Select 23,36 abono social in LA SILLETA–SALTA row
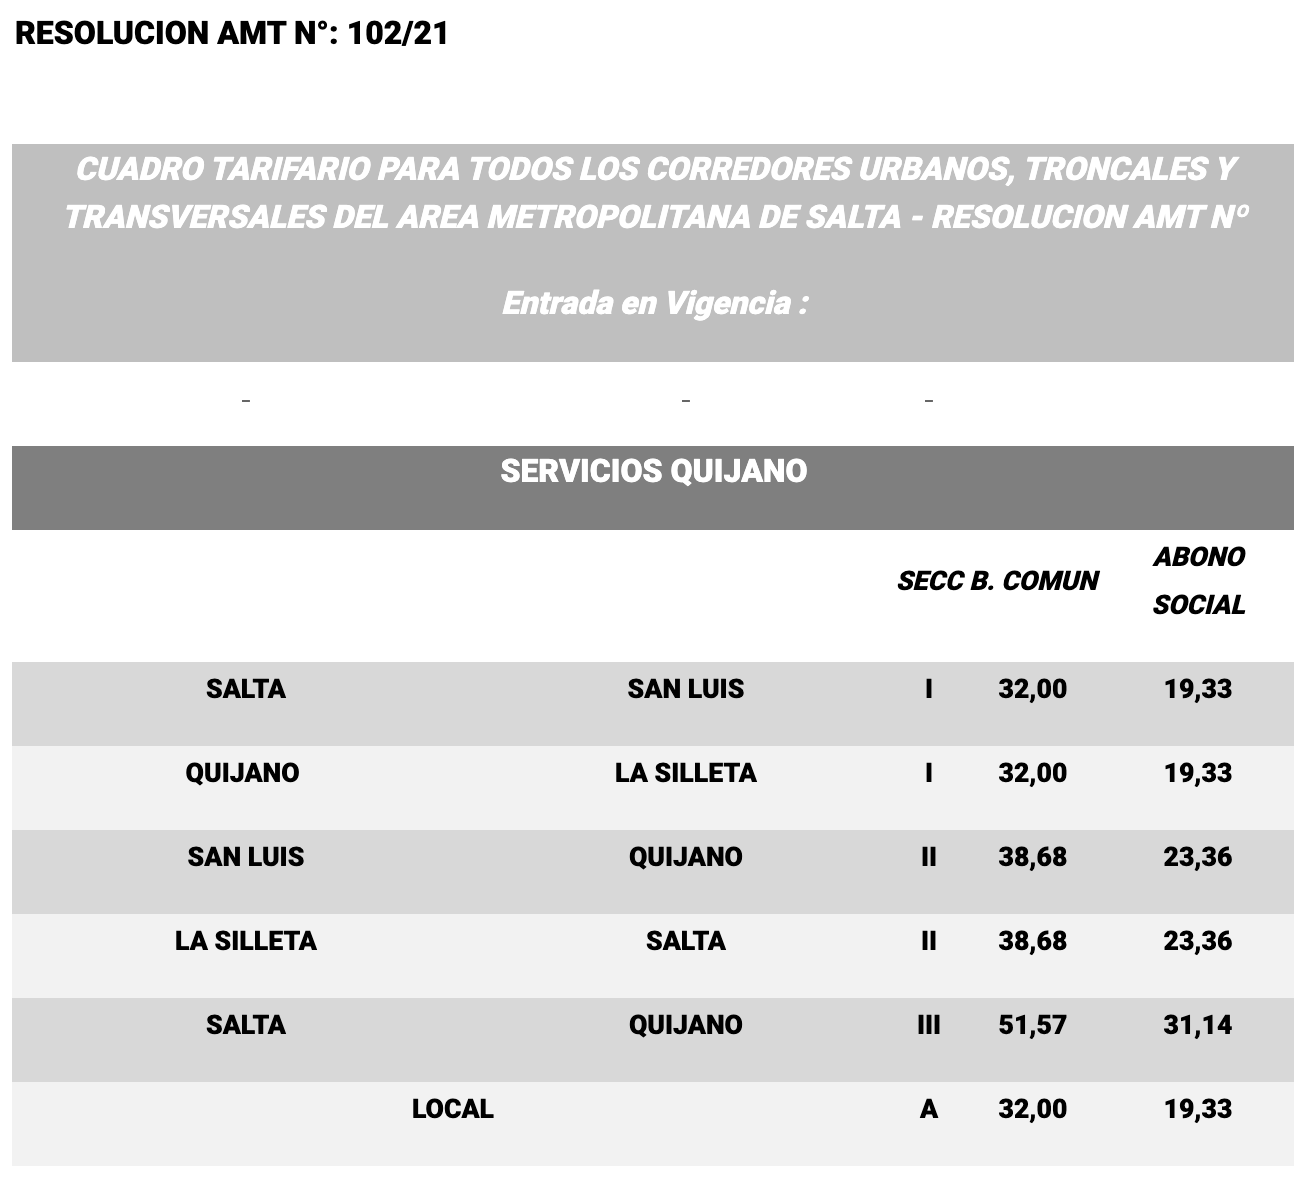 click(x=1197, y=941)
